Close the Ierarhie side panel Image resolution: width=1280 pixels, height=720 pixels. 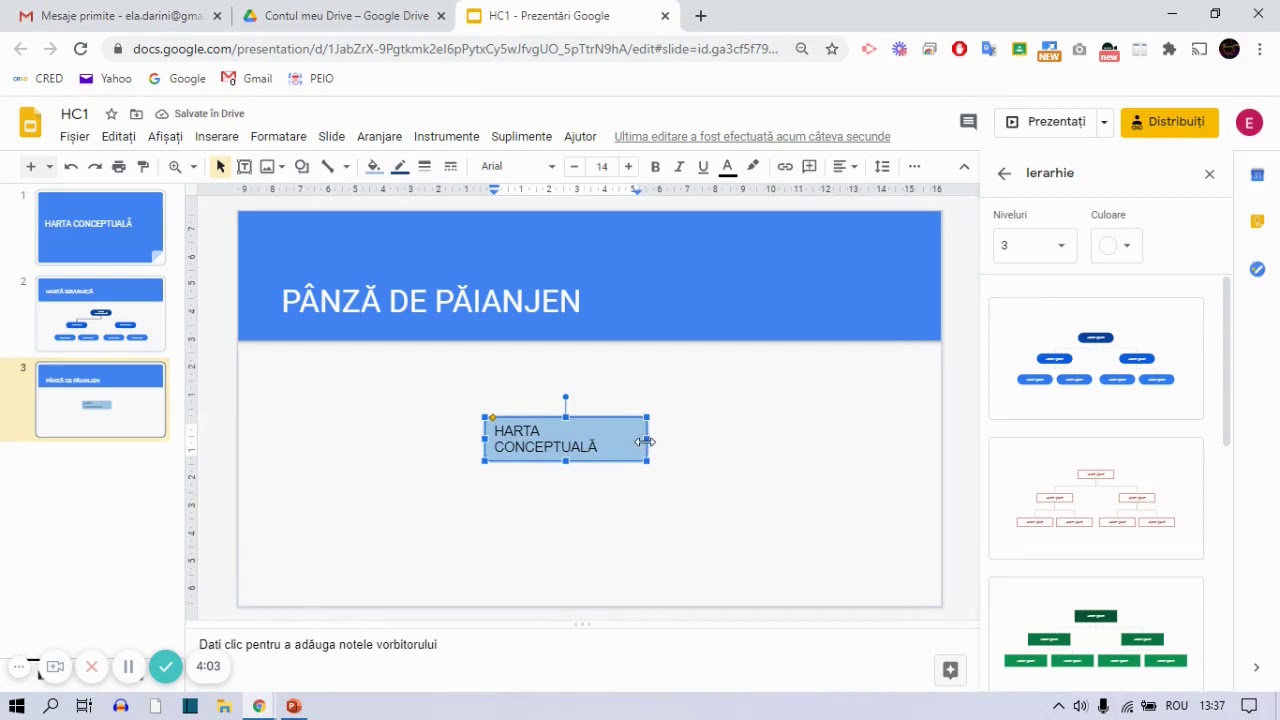click(x=1209, y=174)
